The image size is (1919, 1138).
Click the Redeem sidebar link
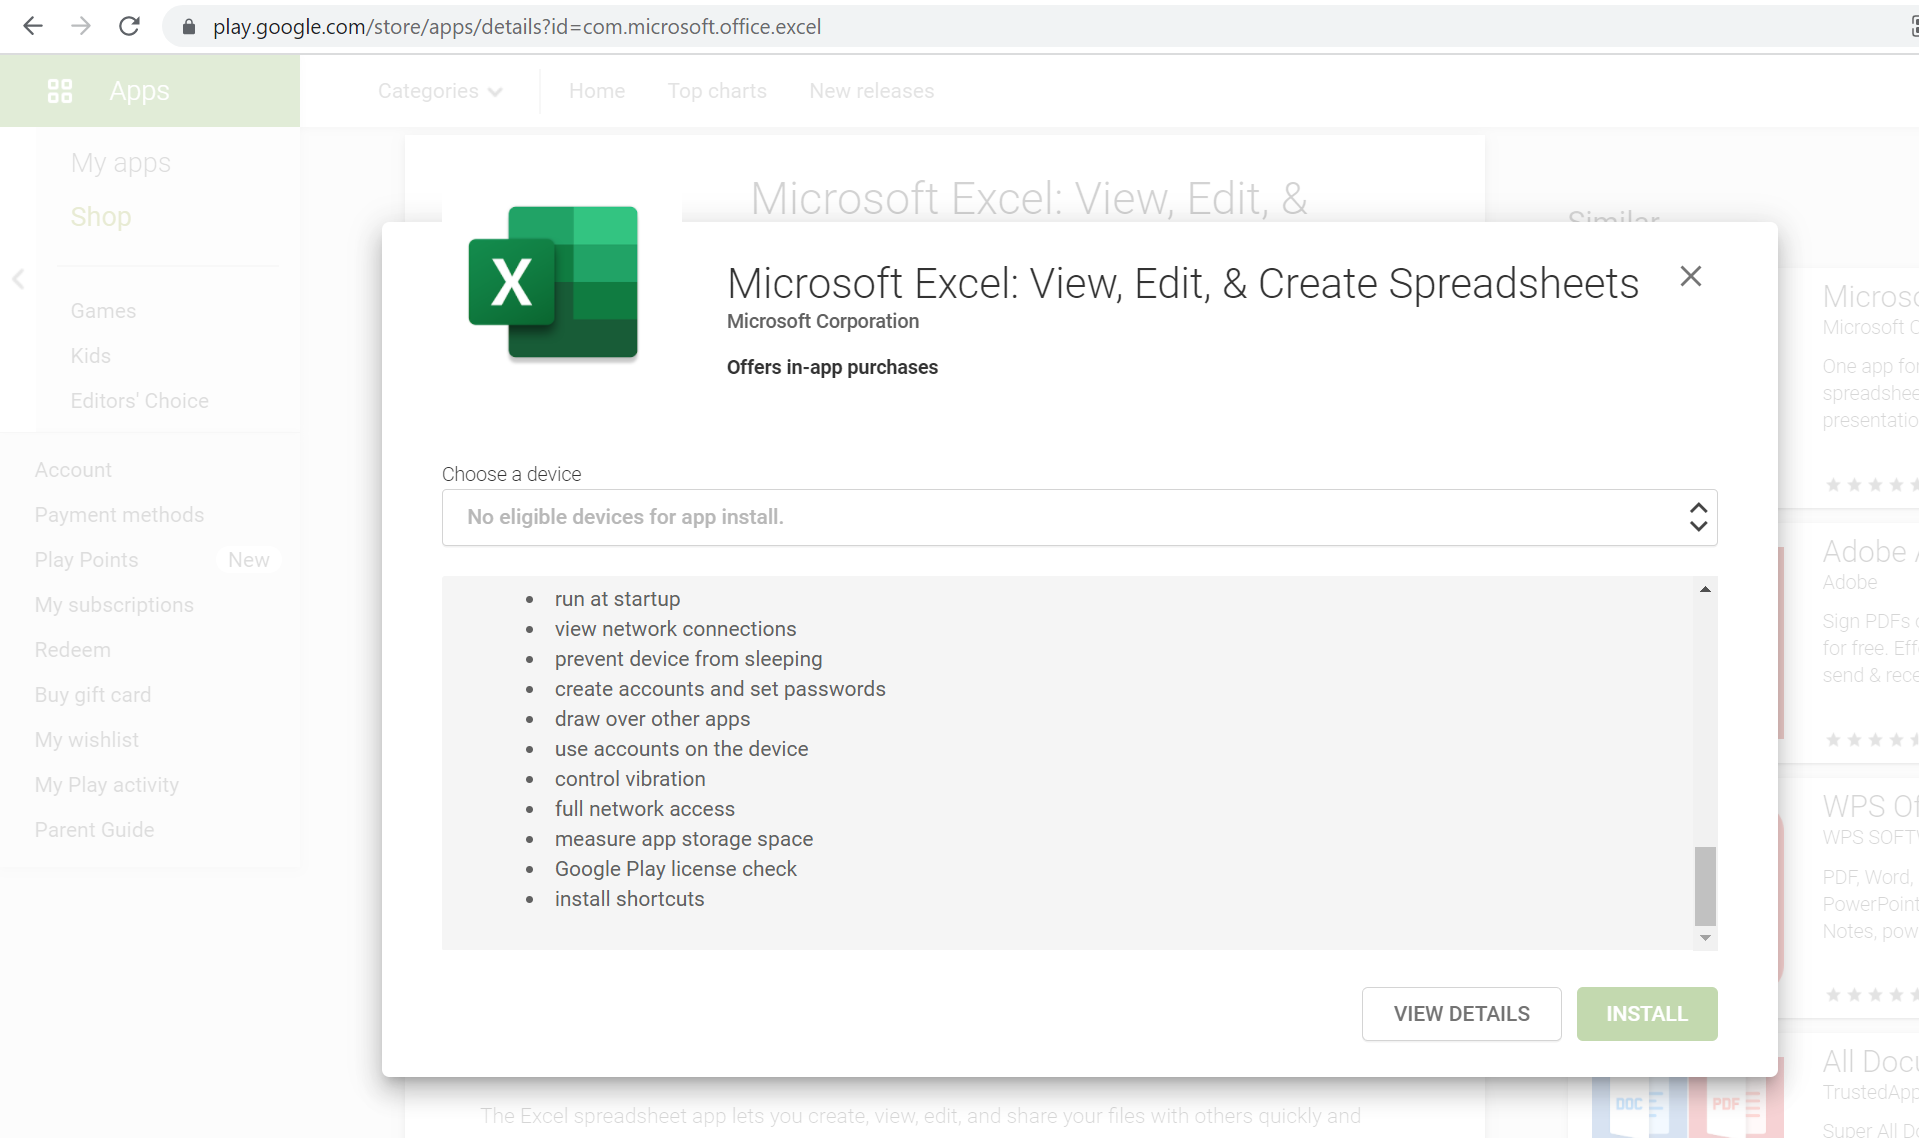[x=72, y=650]
